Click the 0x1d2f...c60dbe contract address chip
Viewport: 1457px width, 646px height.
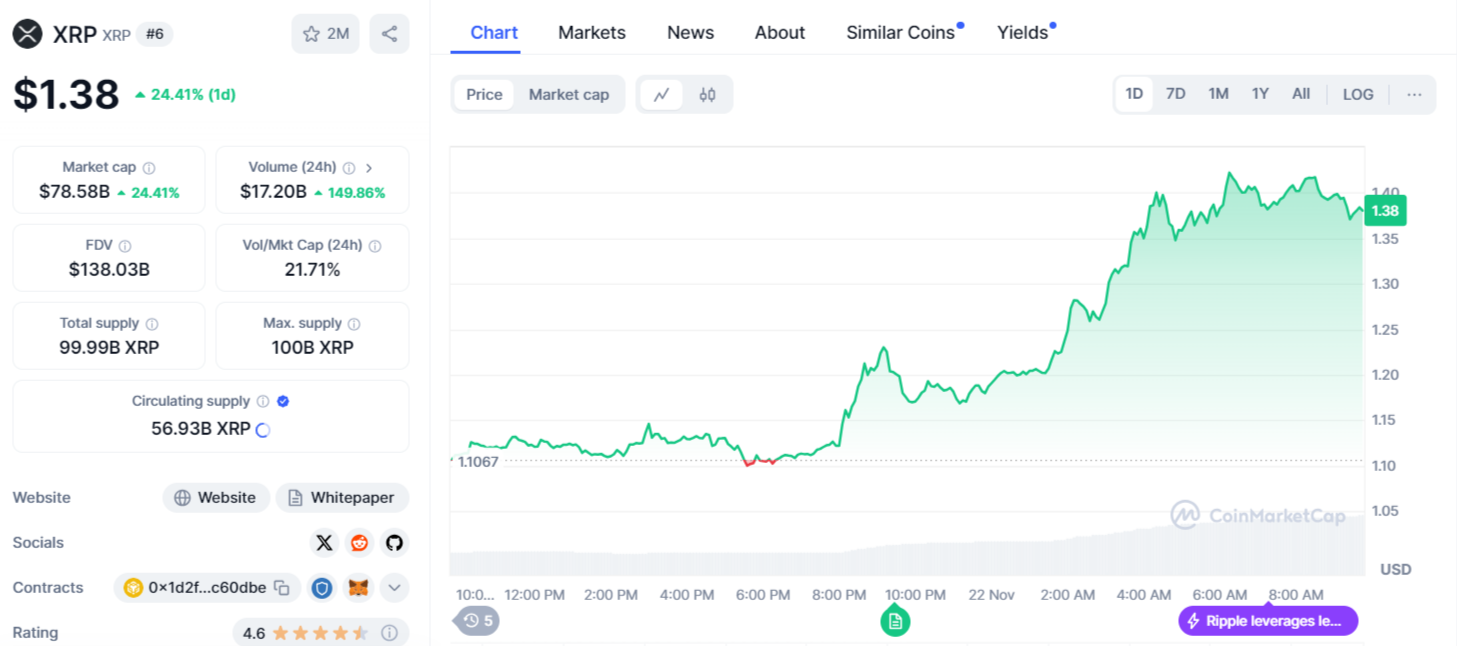click(x=207, y=588)
